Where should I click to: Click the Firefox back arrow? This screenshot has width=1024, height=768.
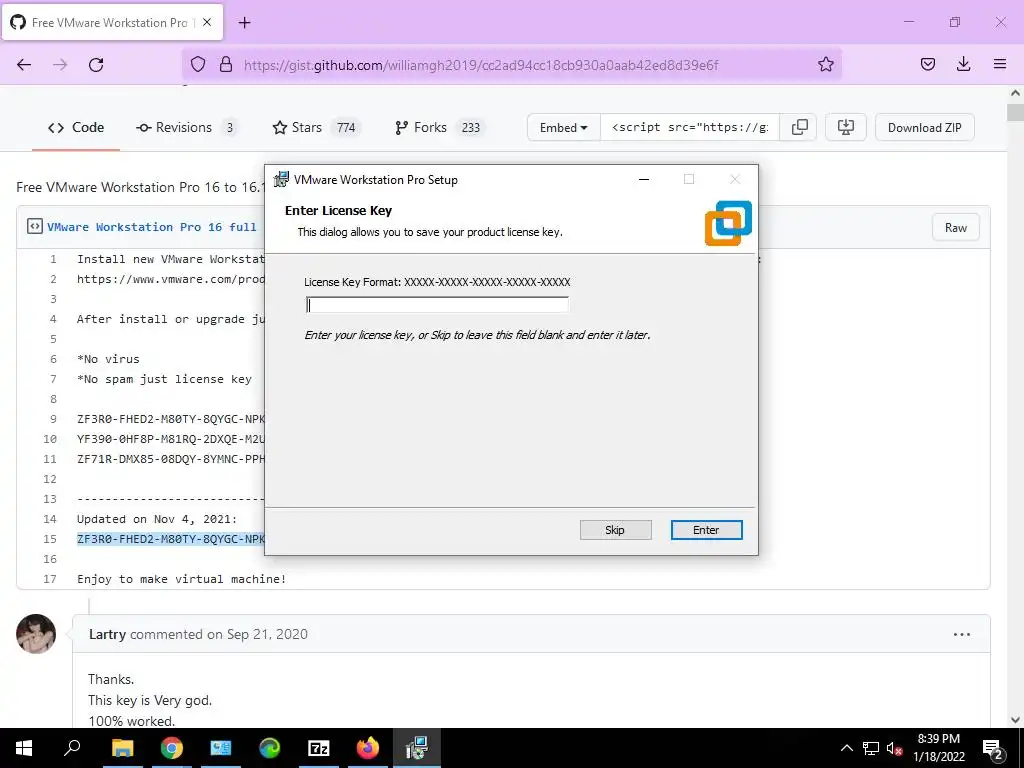pyautogui.click(x=24, y=65)
